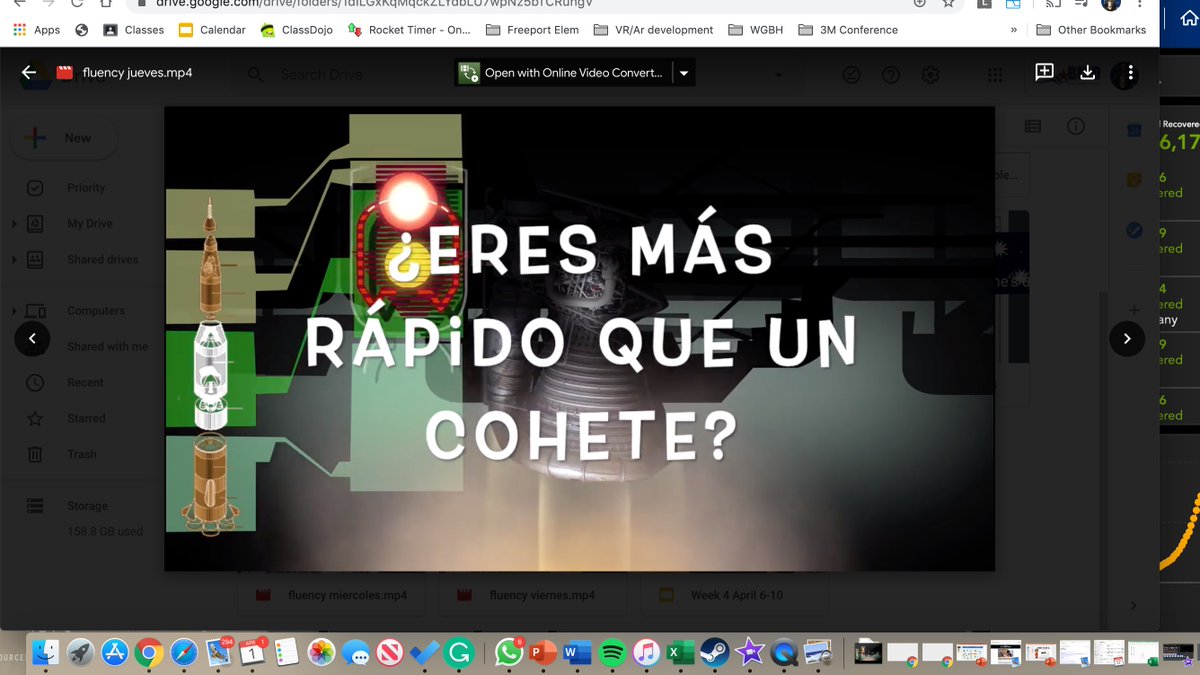Open Spotify from the dock
This screenshot has width=1200, height=675.
tap(612, 653)
